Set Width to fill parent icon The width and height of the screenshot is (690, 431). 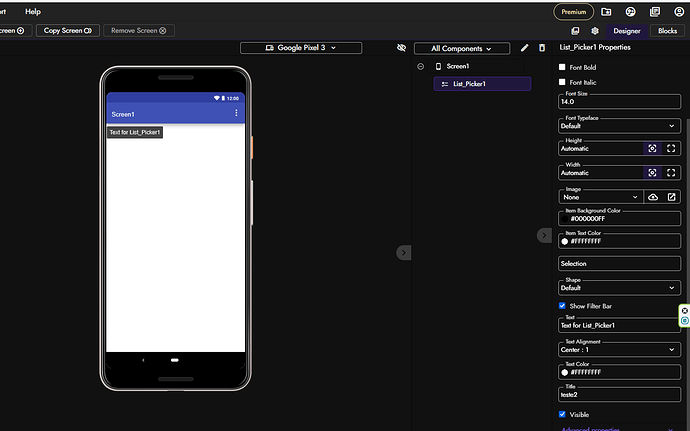tap(672, 172)
